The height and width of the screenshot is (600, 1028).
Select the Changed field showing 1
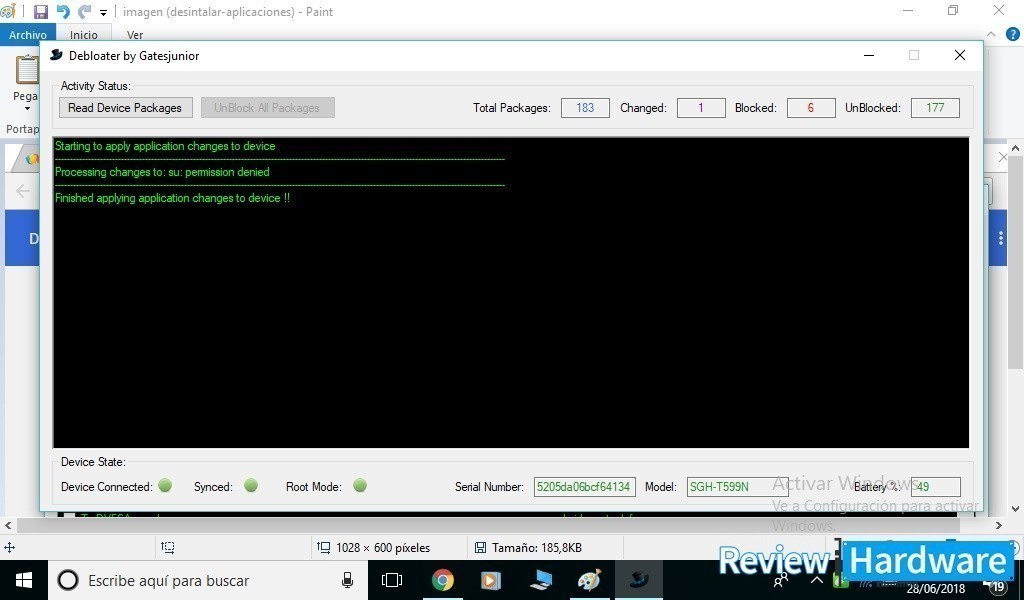701,108
